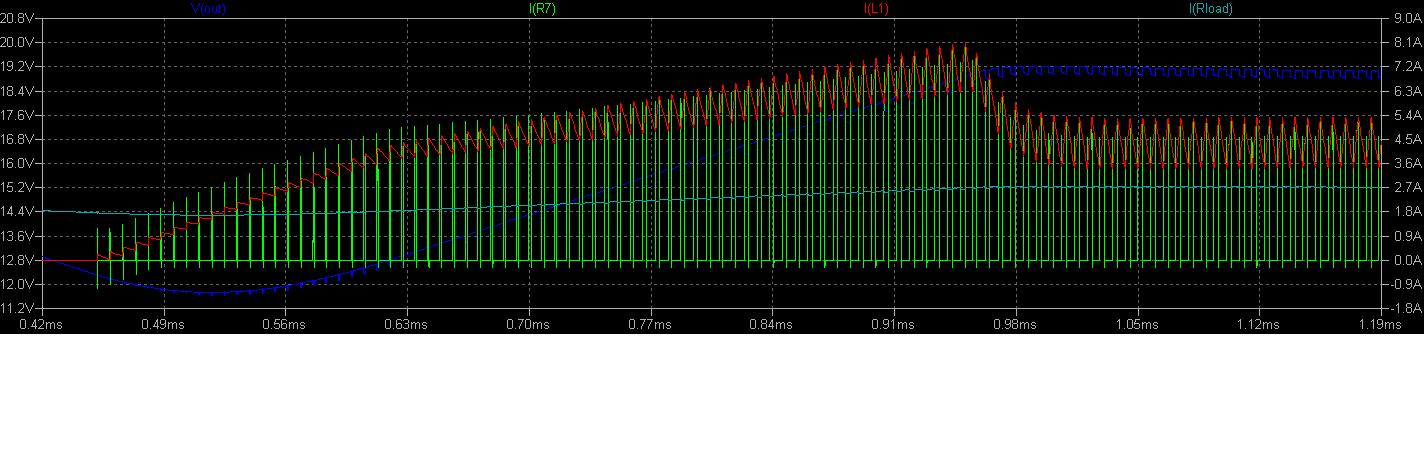Click the 0.70ms time axis label

(x=529, y=325)
